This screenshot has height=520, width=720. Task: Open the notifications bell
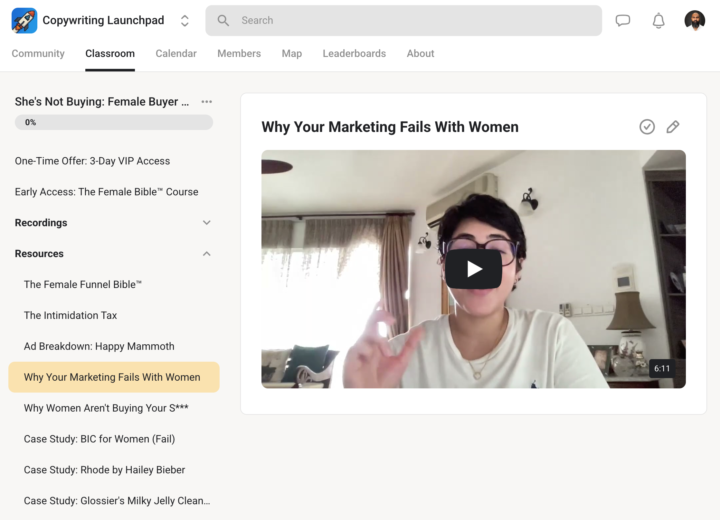[658, 21]
